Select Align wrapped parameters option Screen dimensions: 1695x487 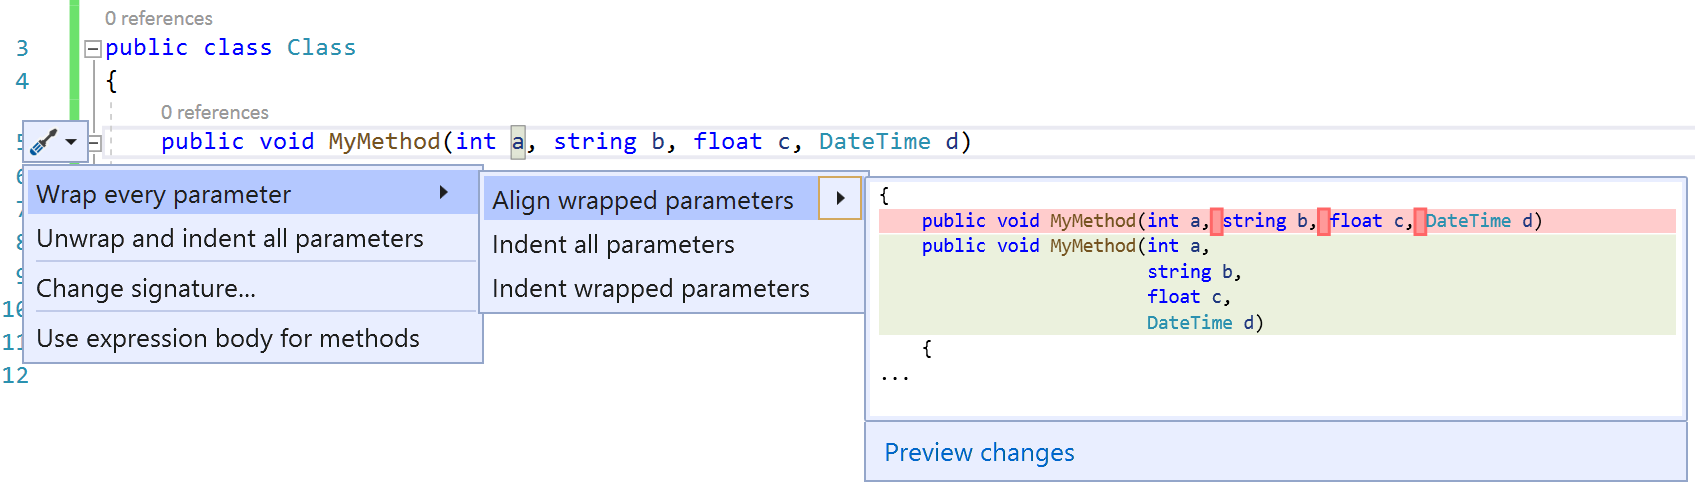(642, 200)
